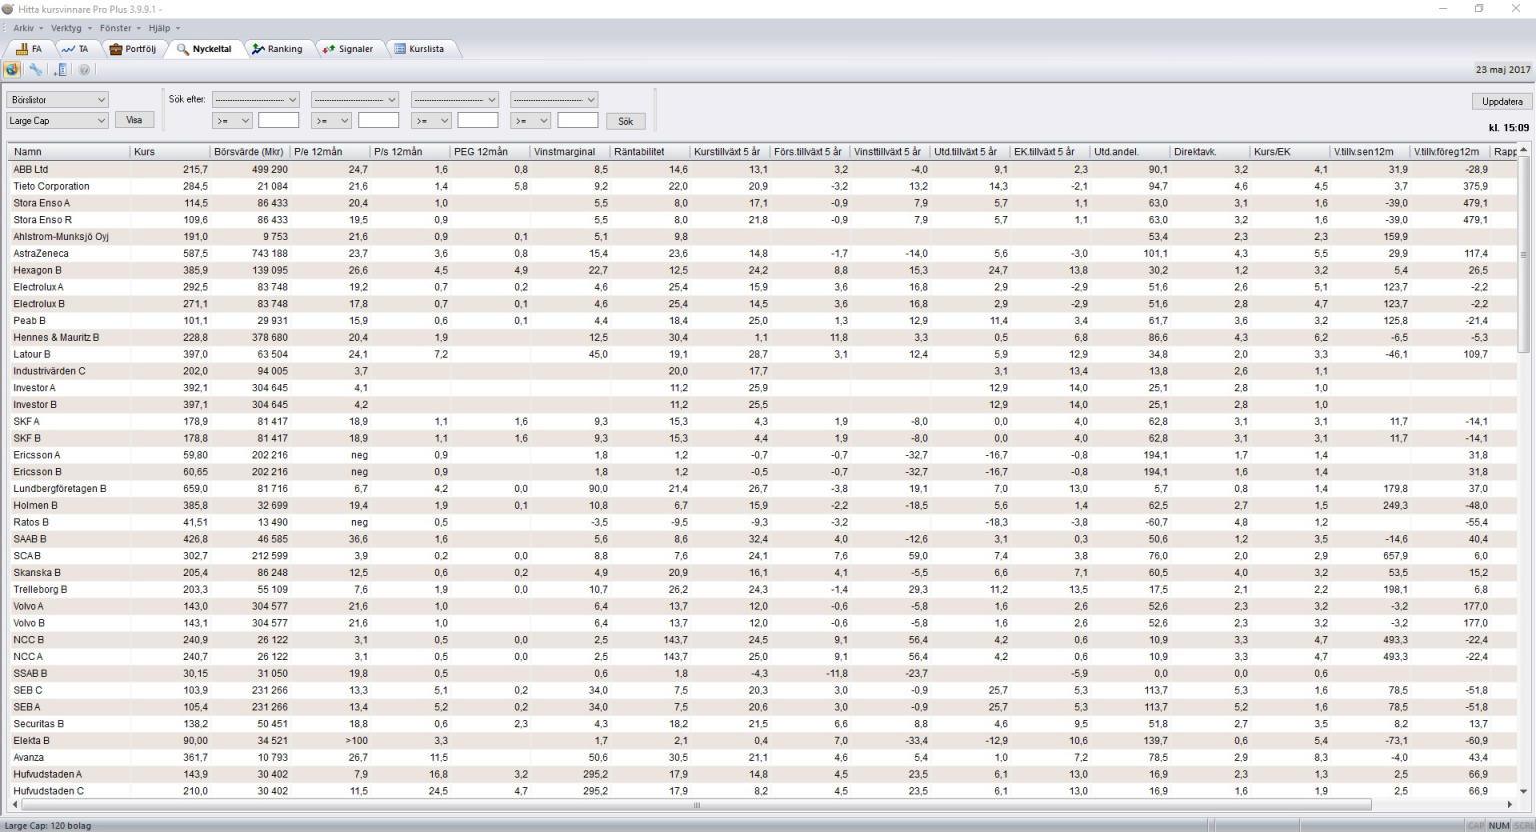Open the Arkiv menu

pos(26,28)
